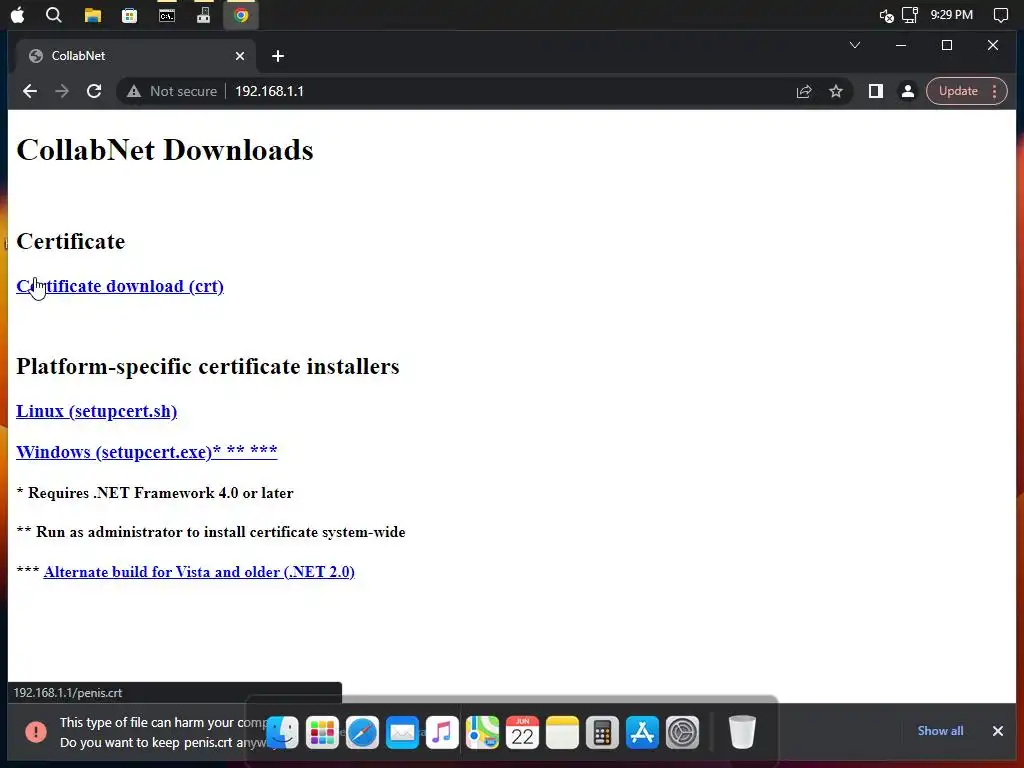Toggle the browser side panel
Image resolution: width=1024 pixels, height=768 pixels.
point(876,91)
